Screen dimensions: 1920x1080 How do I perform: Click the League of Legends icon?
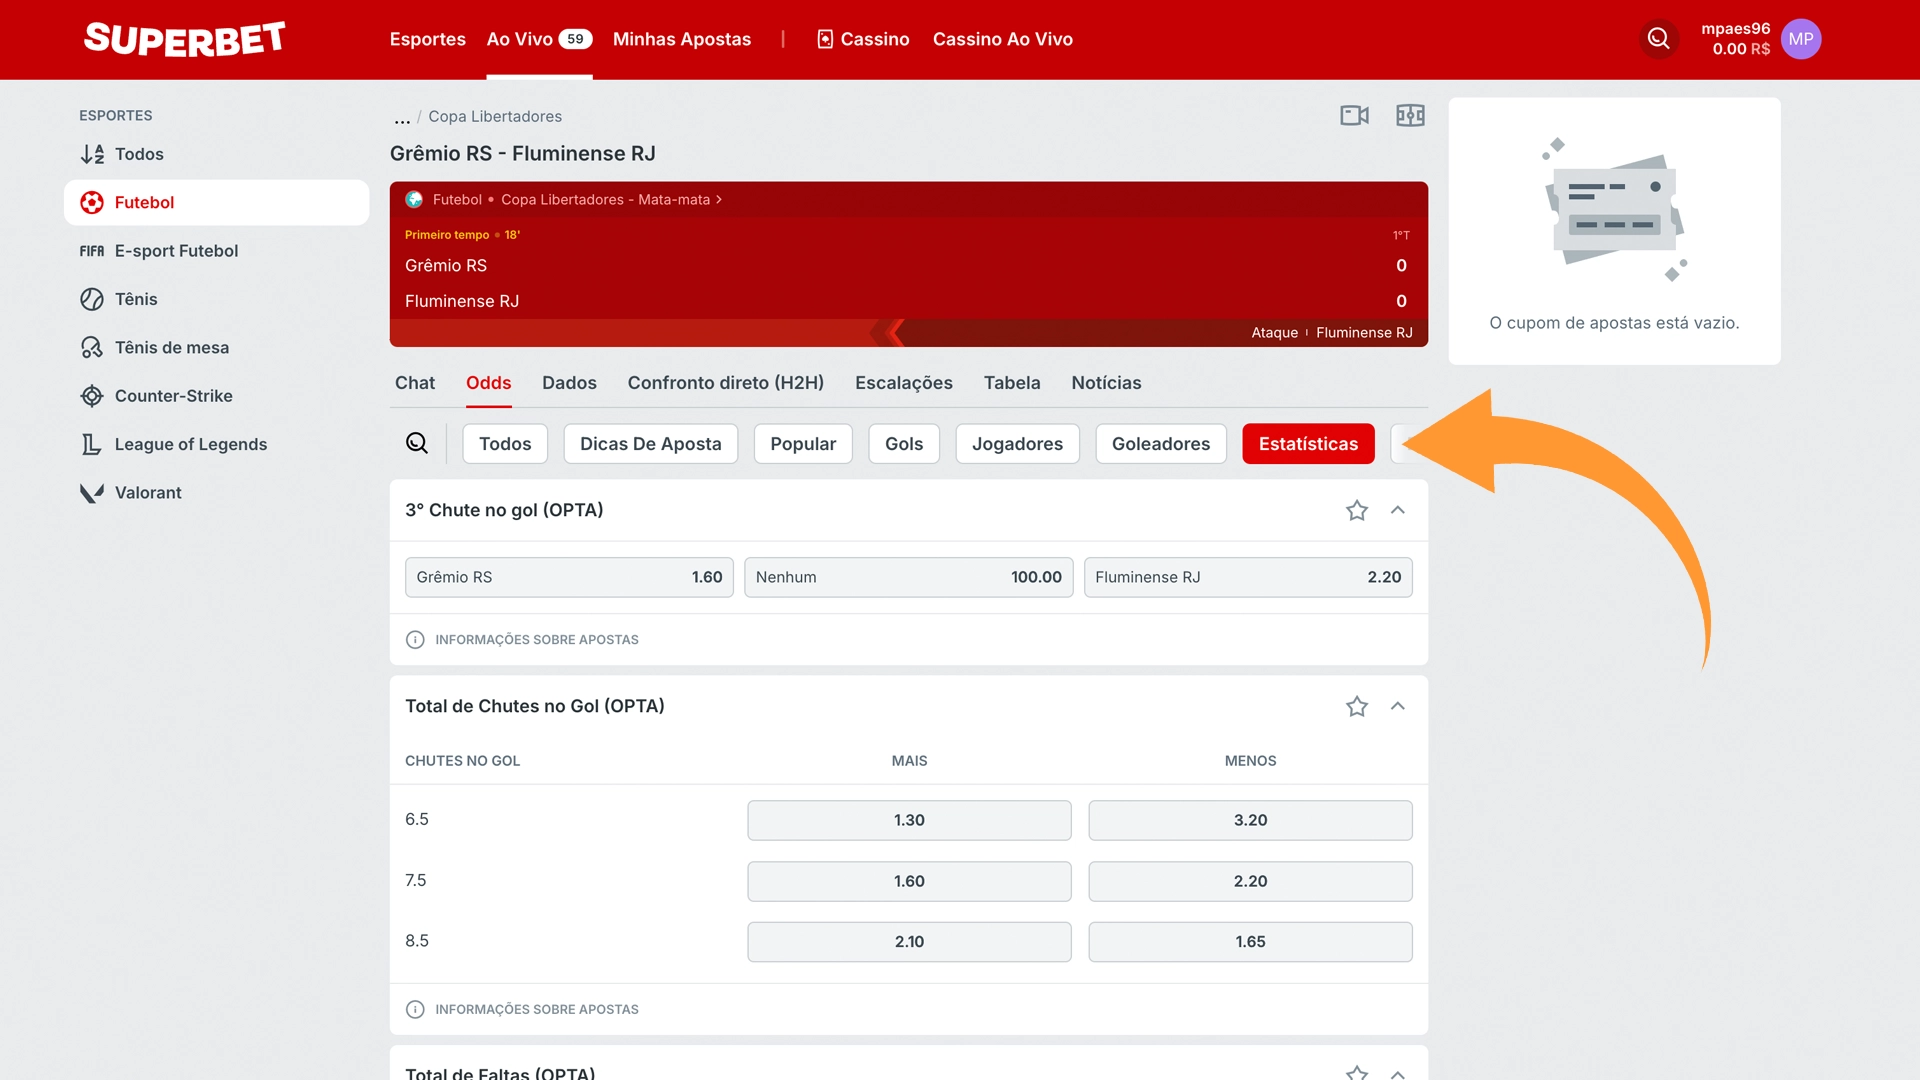(92, 444)
